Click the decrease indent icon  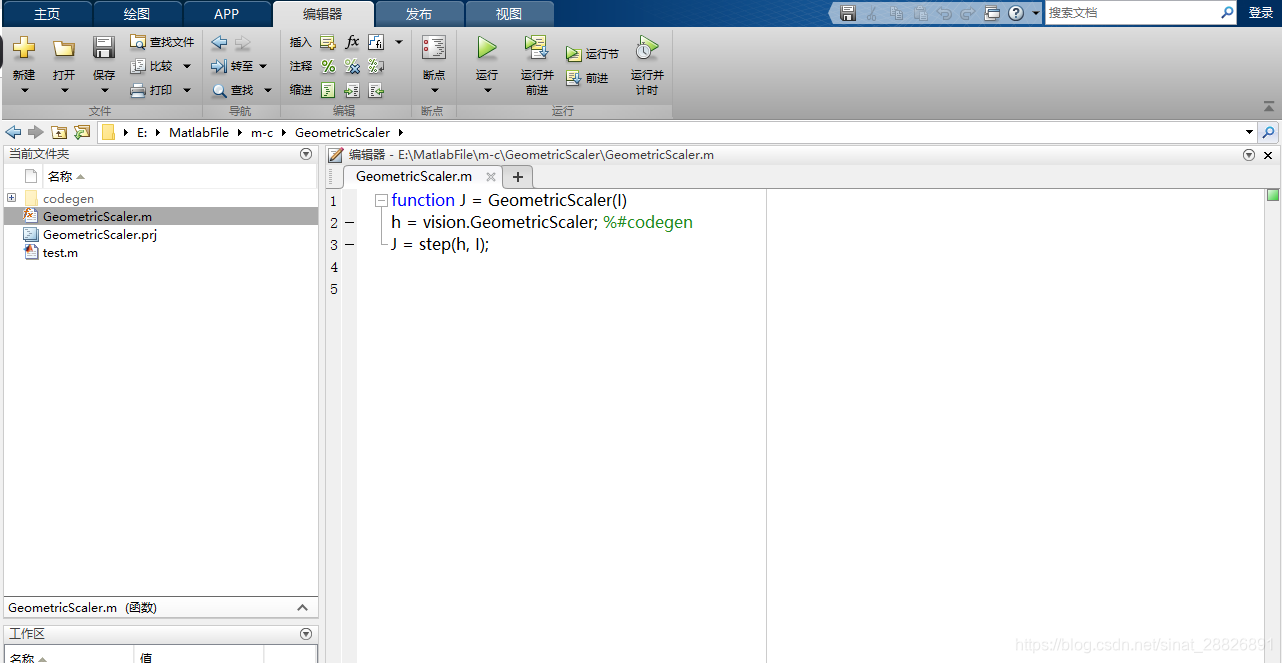pos(376,90)
